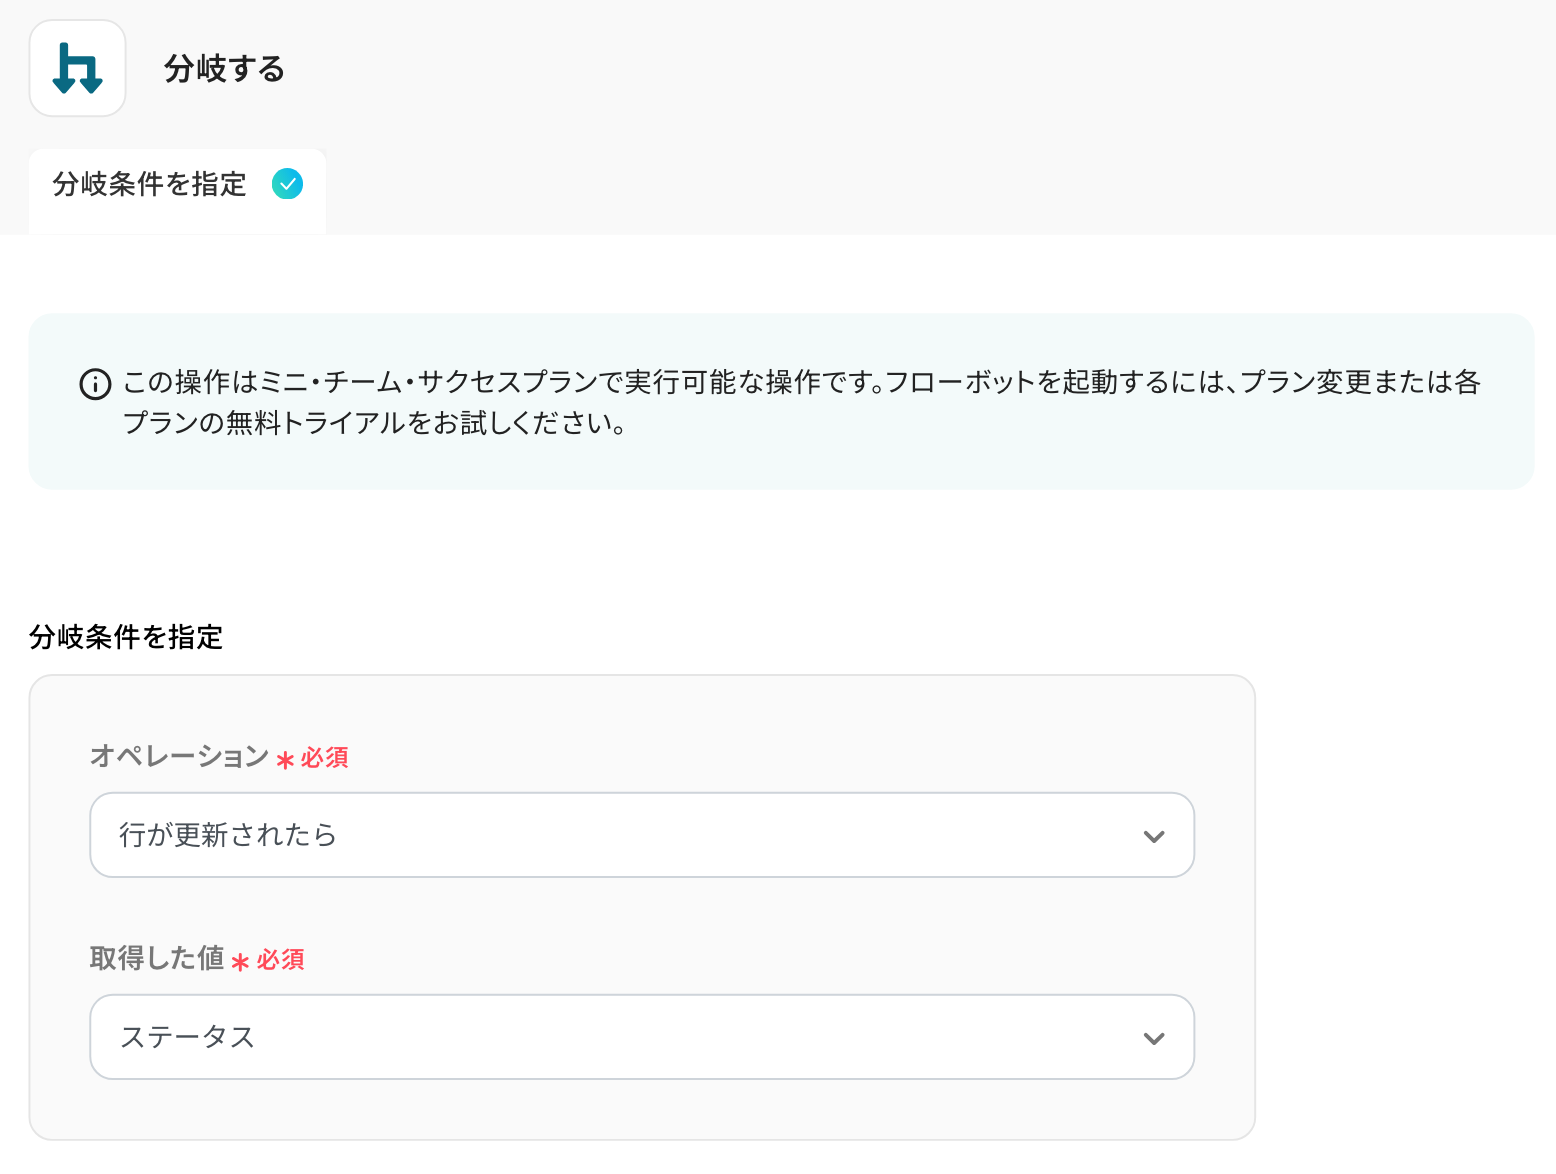
Task: Click red asterisk beside 取得した値 label
Action: pyautogui.click(x=240, y=962)
